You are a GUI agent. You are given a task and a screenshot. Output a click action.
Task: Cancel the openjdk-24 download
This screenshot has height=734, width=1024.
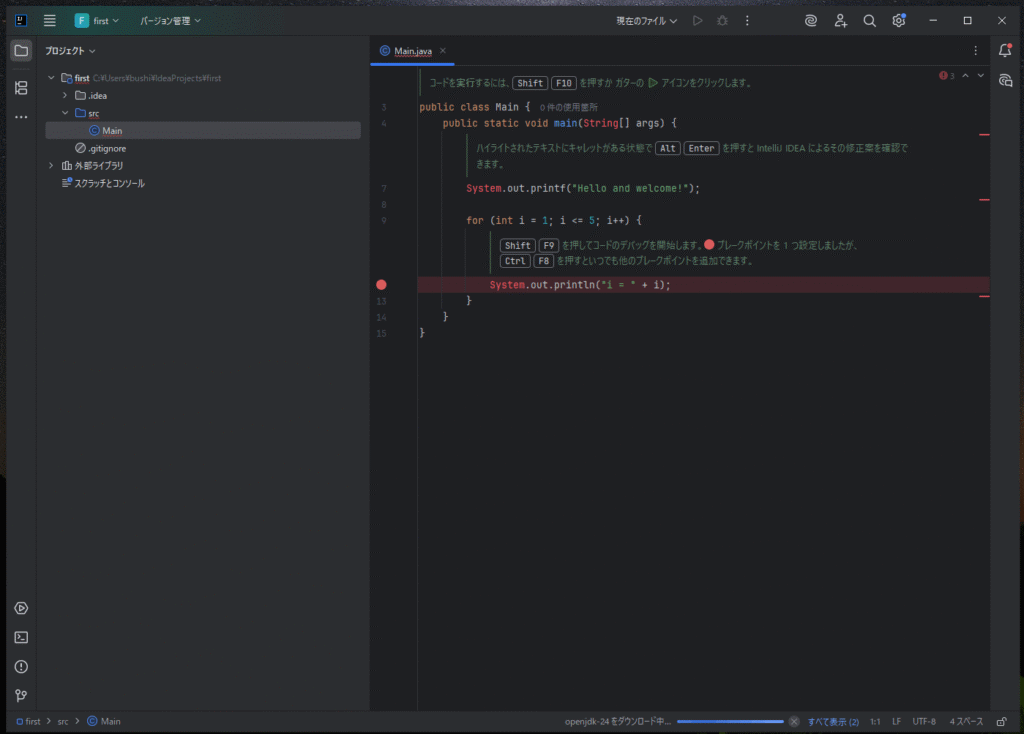(793, 722)
